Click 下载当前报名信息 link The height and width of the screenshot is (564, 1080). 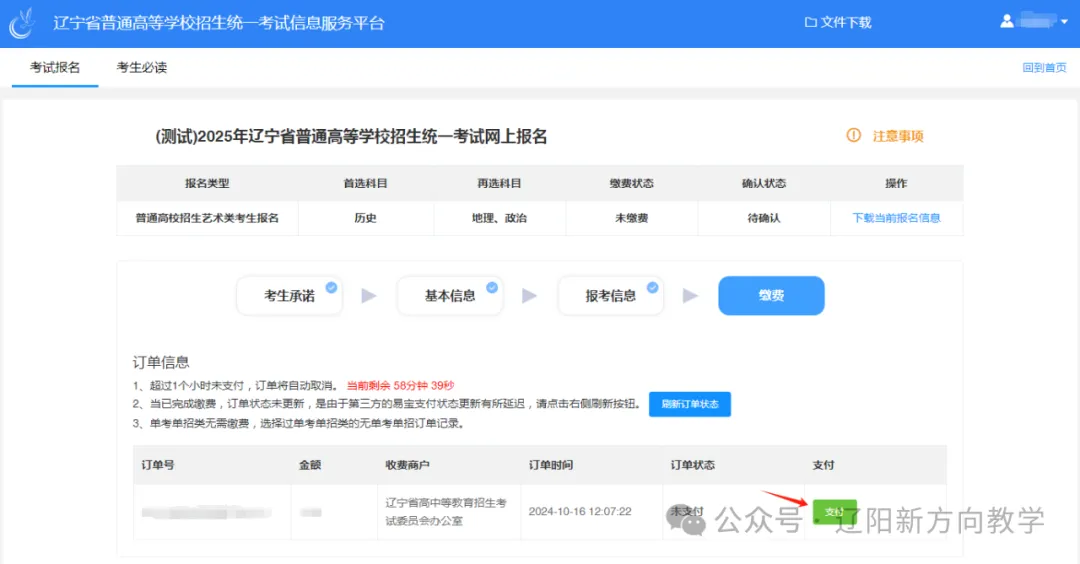point(896,218)
